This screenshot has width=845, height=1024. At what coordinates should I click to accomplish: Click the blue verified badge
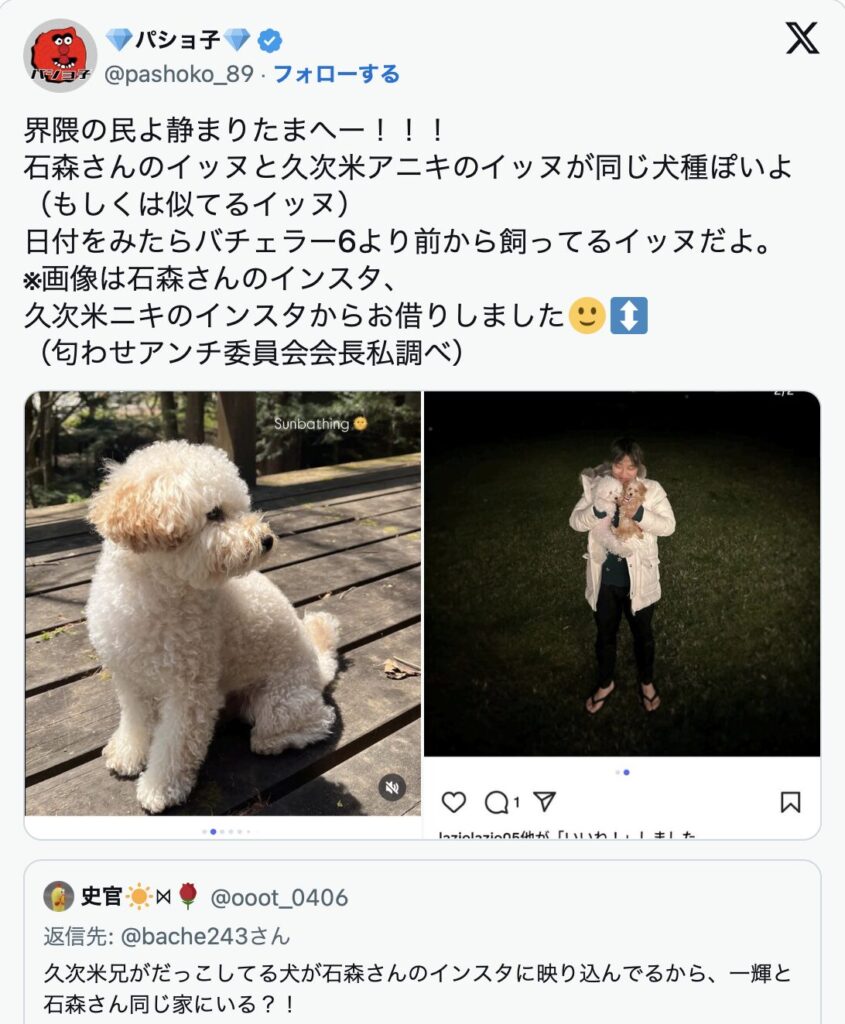(x=270, y=40)
